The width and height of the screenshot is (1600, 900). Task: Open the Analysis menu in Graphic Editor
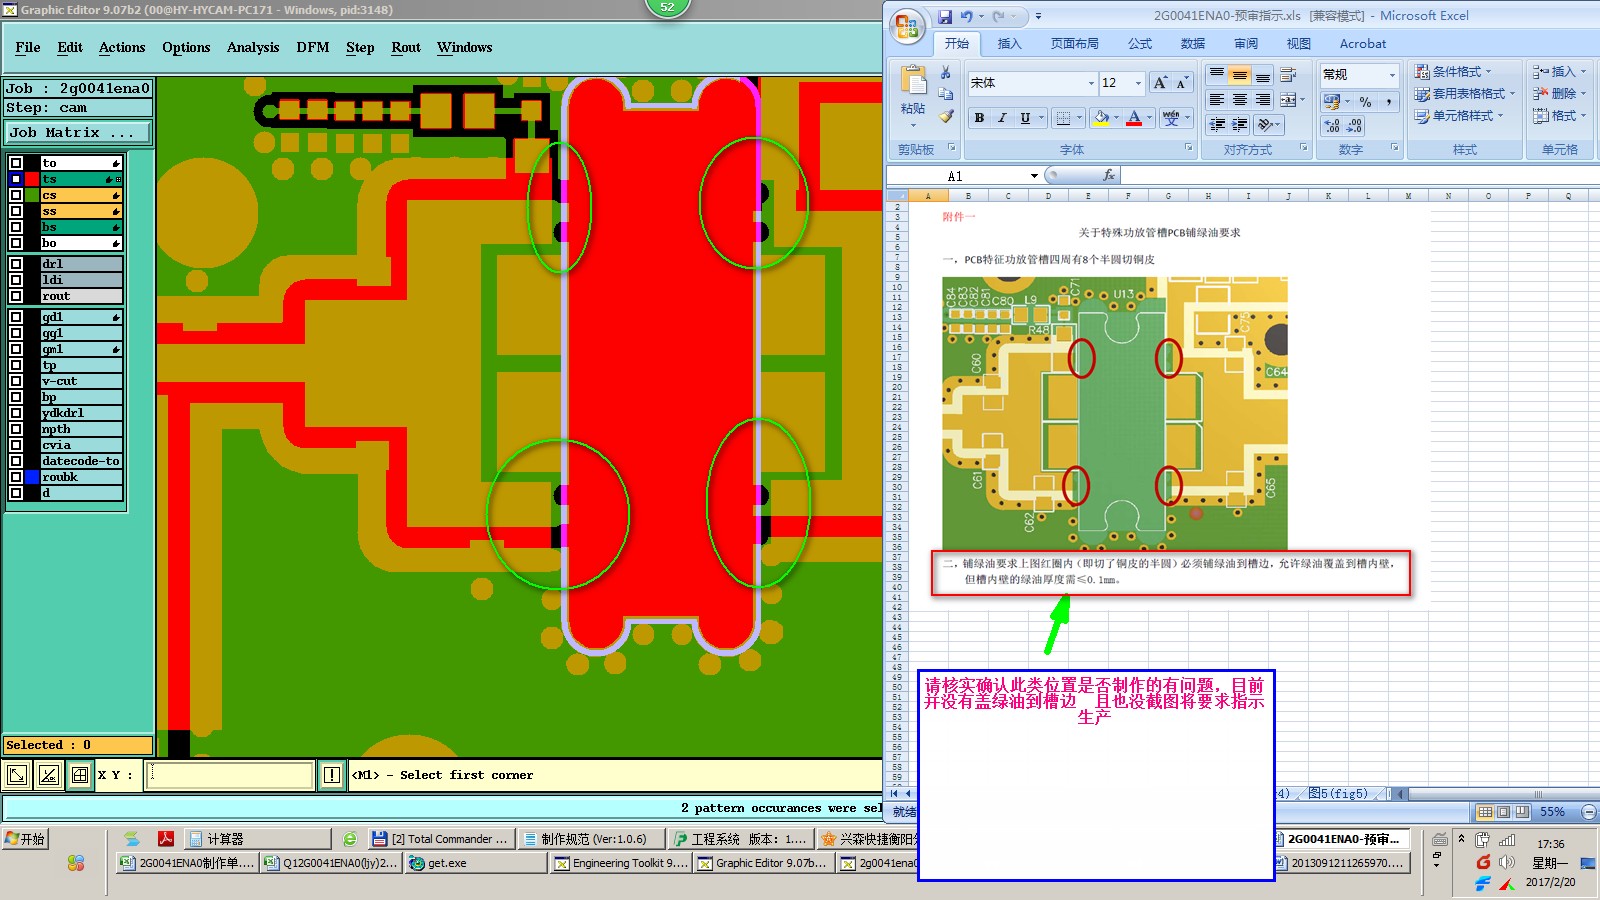(253, 47)
